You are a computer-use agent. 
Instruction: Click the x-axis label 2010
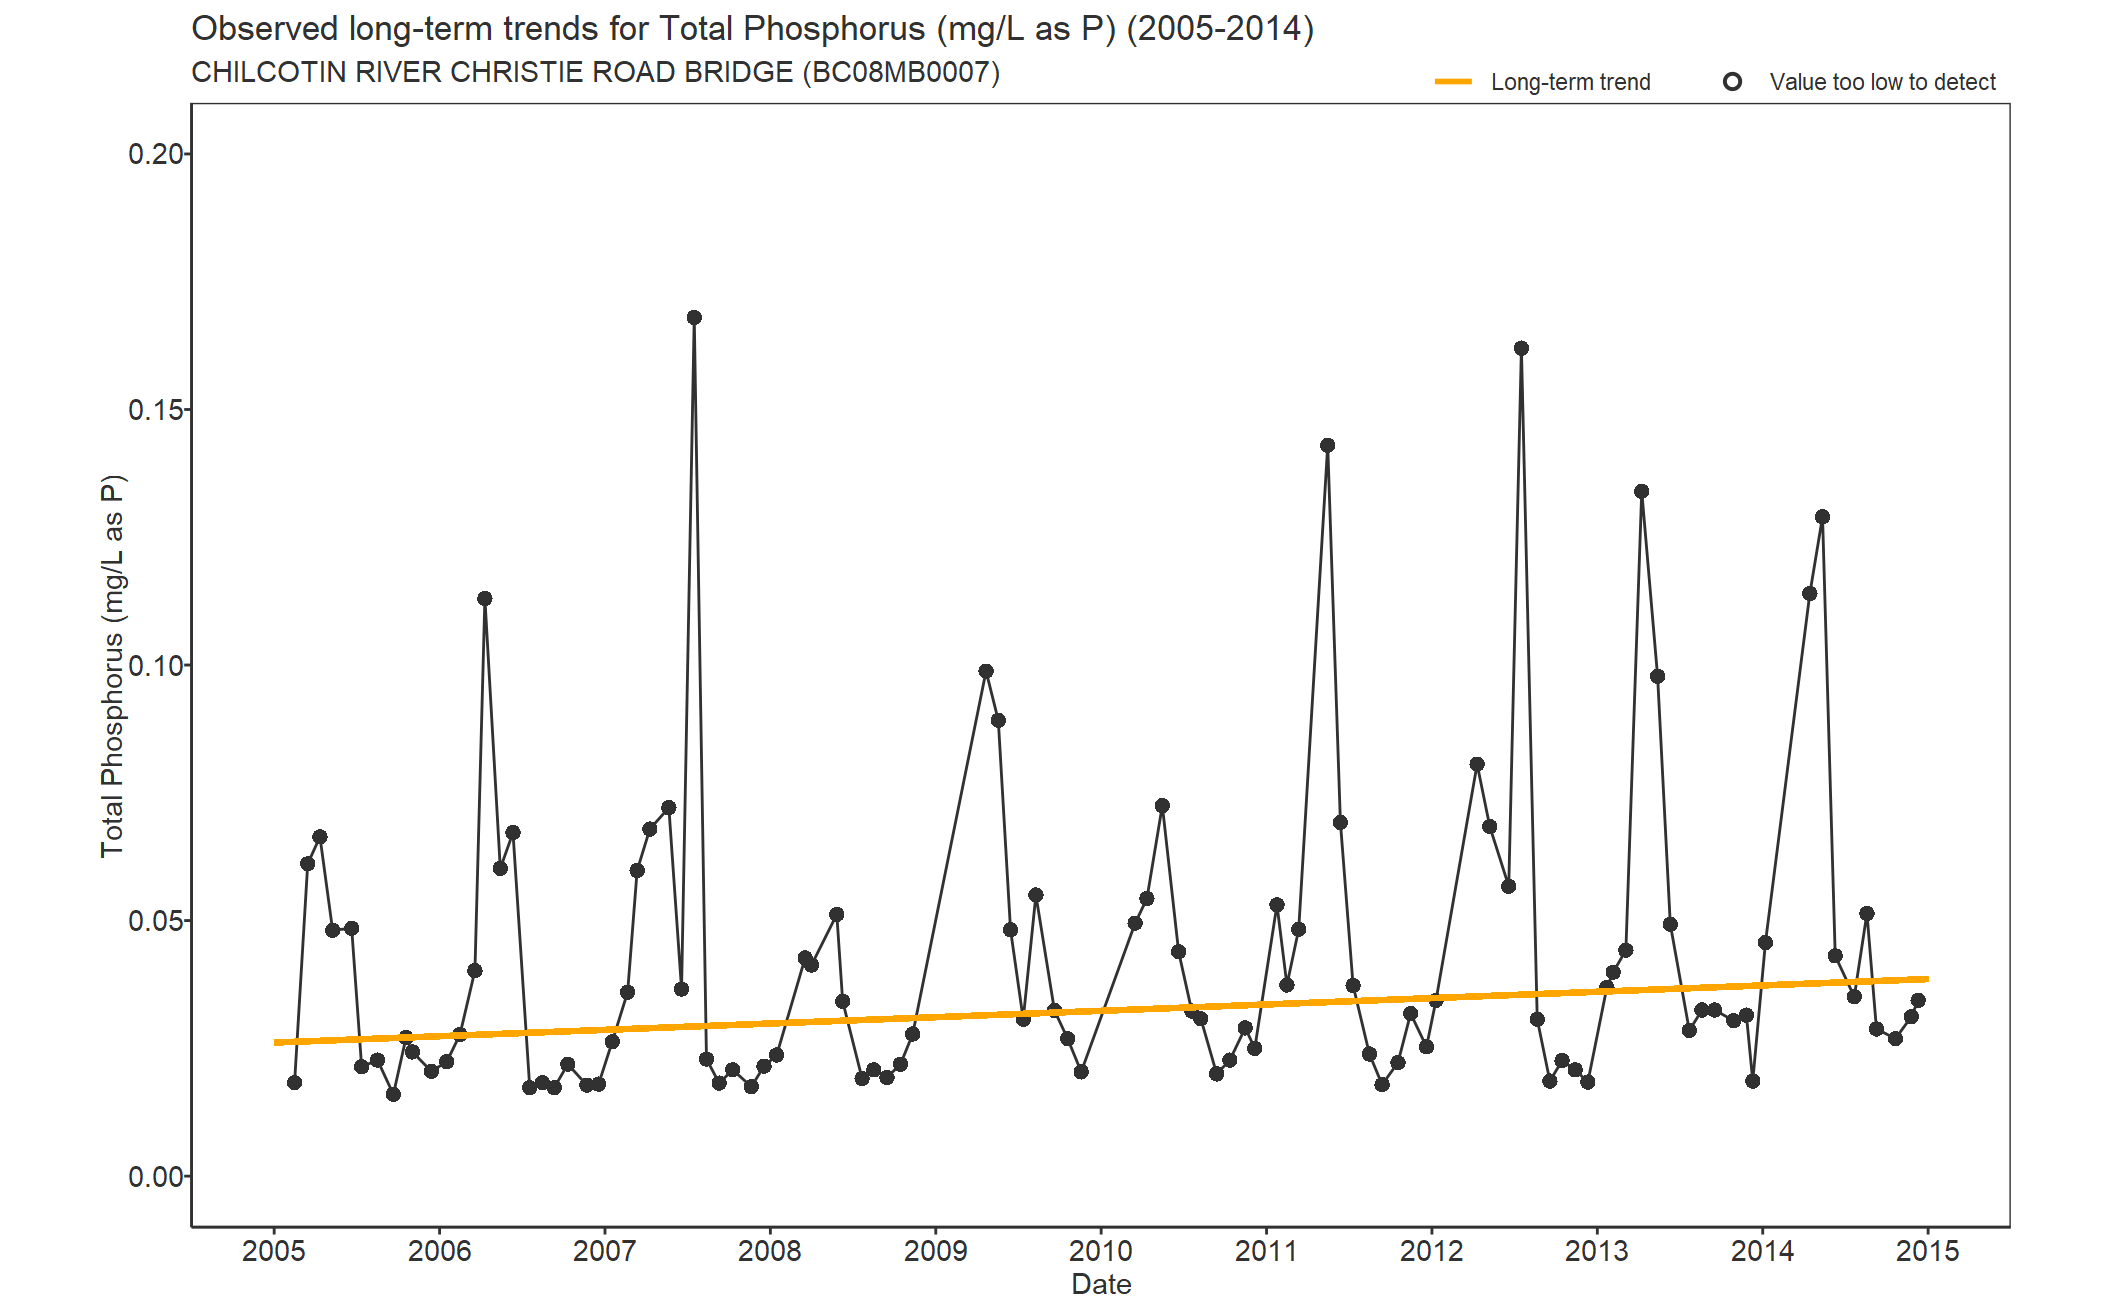[1101, 1251]
